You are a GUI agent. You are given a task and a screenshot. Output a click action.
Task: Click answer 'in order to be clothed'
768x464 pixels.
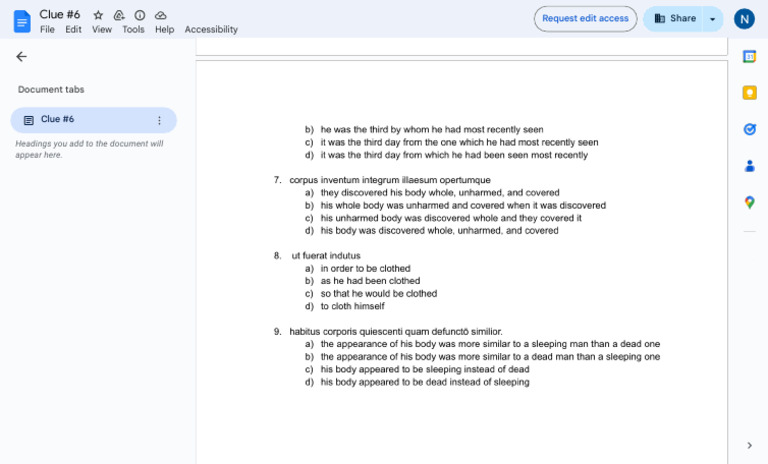pos(365,269)
